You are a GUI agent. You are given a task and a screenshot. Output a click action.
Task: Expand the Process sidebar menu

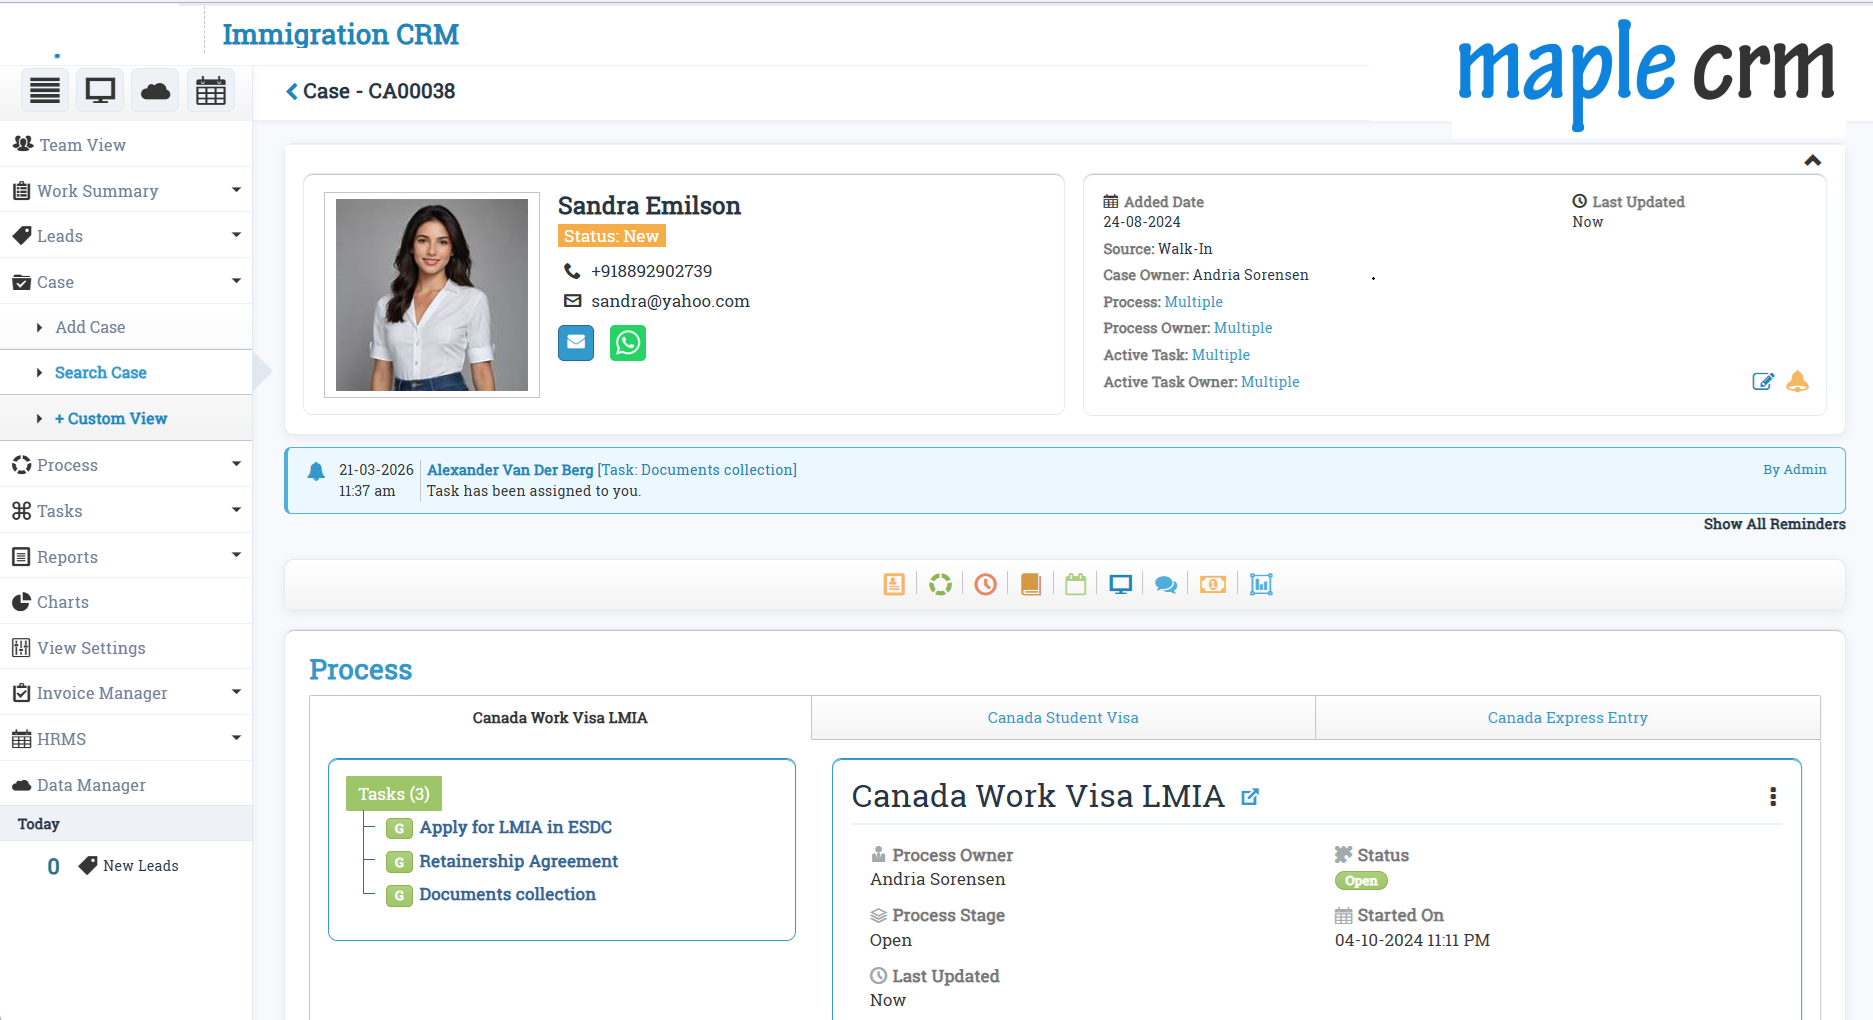click(x=126, y=465)
